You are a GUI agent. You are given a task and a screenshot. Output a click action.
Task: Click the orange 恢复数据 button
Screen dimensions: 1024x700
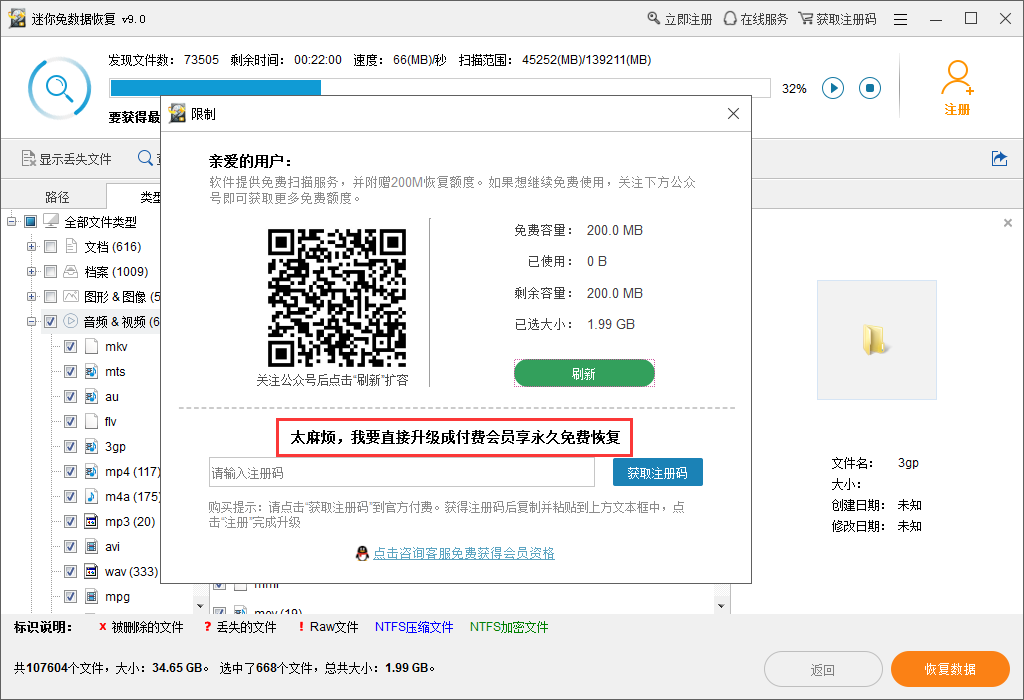950,669
